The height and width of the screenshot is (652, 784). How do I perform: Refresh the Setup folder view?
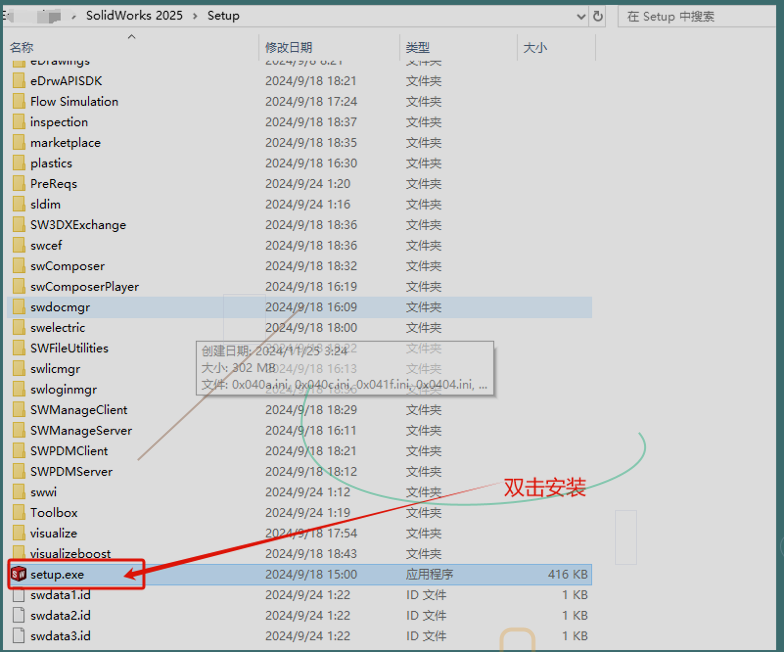coord(598,16)
